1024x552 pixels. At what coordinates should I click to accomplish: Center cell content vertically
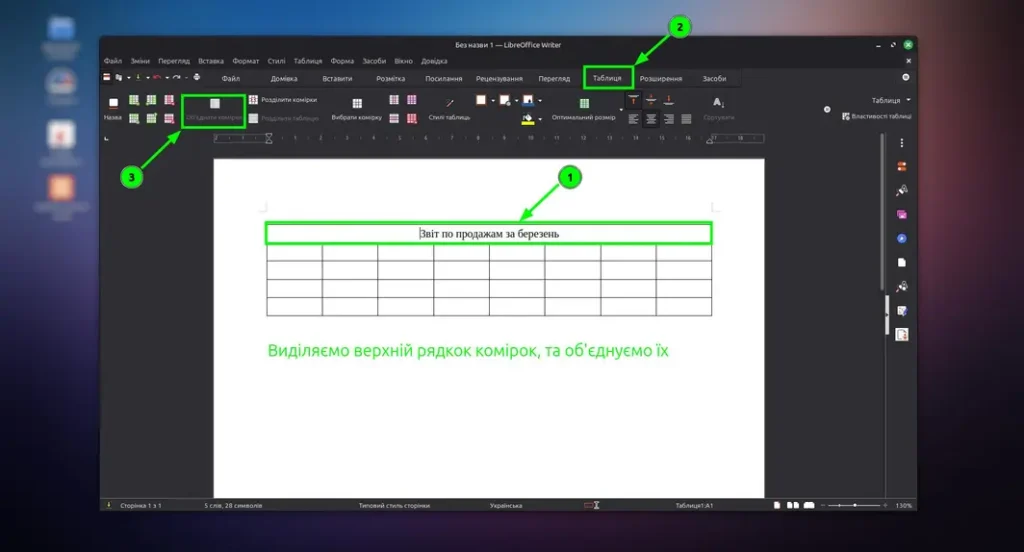651,100
